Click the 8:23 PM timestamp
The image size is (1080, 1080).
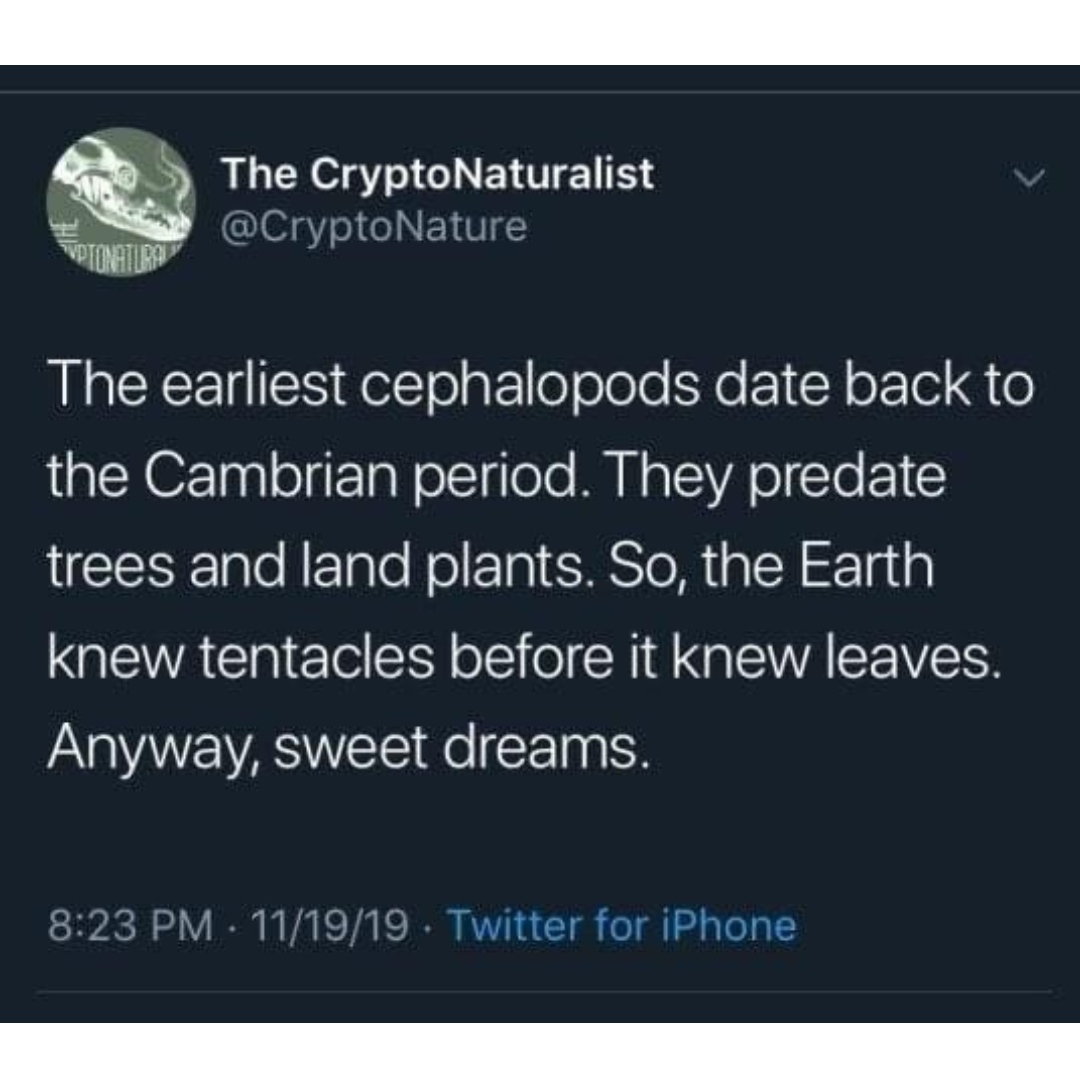point(131,925)
